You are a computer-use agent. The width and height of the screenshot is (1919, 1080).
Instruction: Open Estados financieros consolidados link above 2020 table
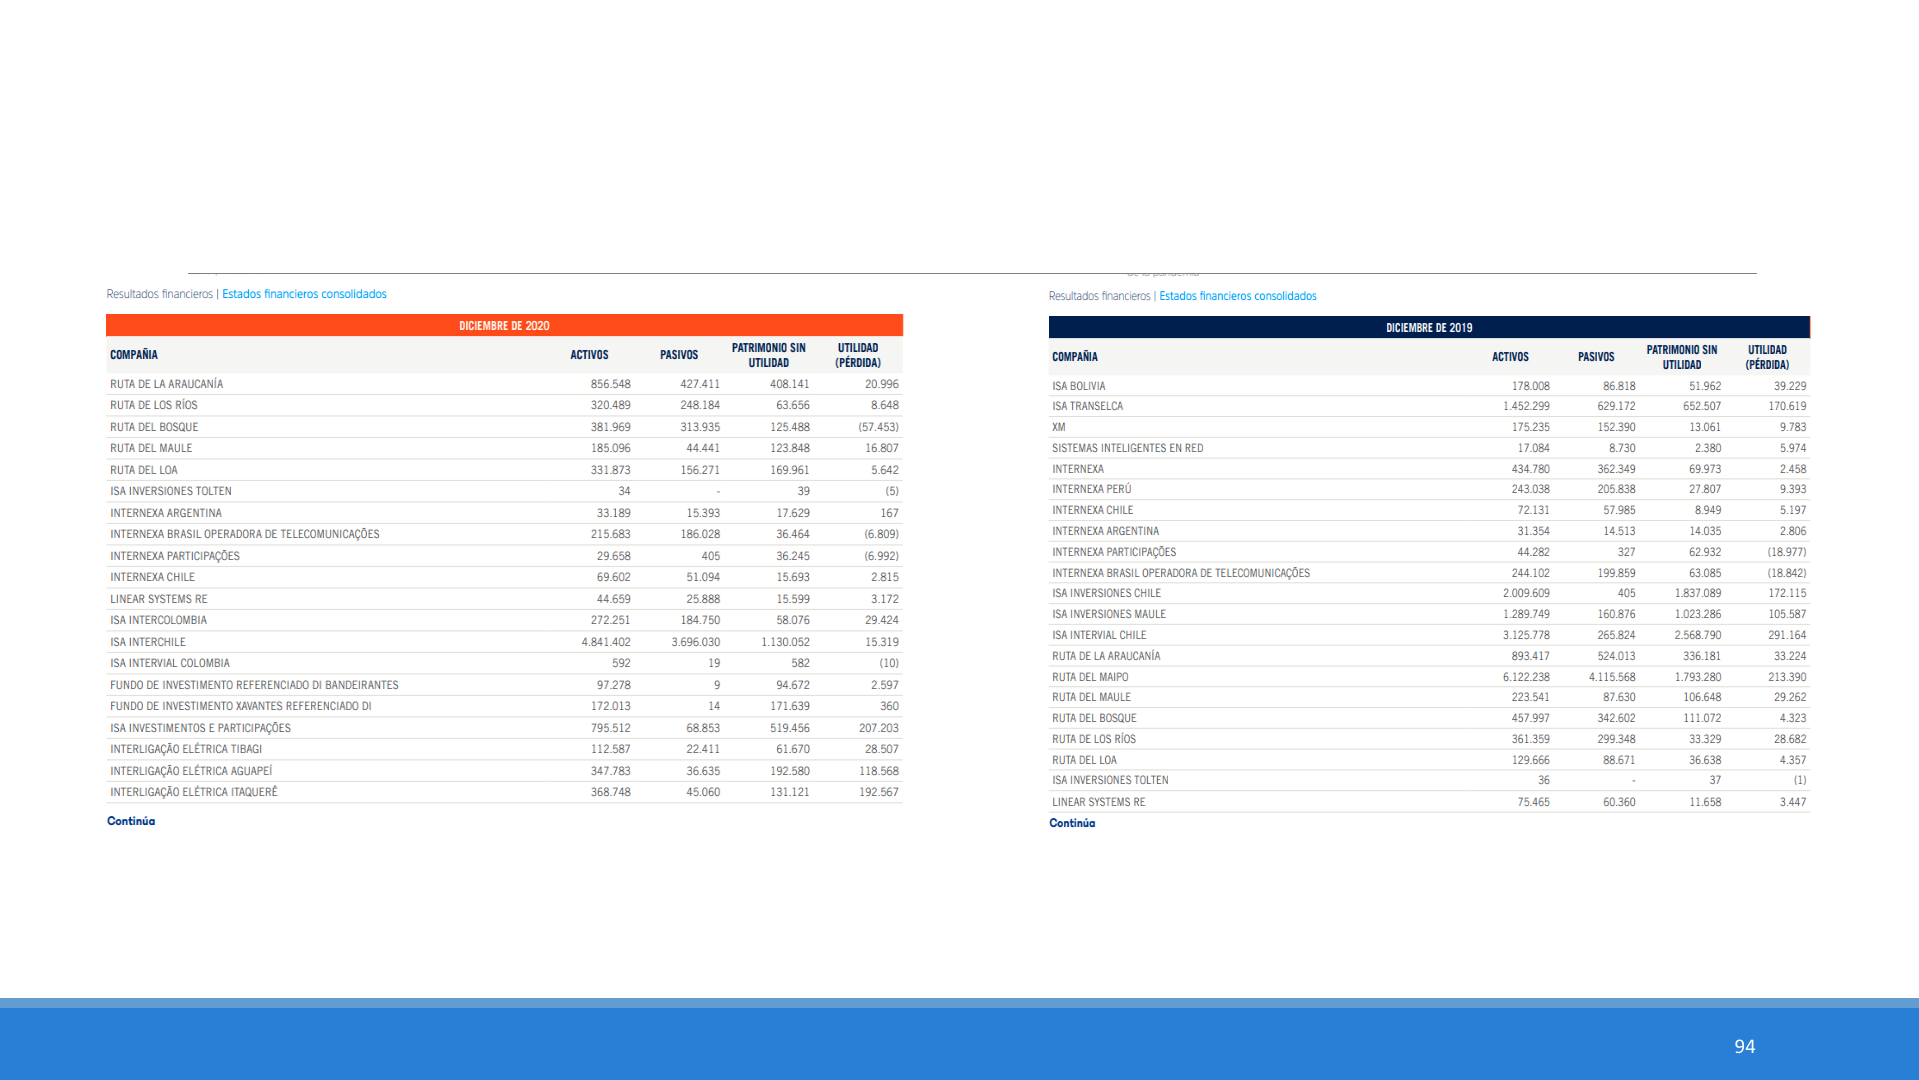tap(304, 294)
